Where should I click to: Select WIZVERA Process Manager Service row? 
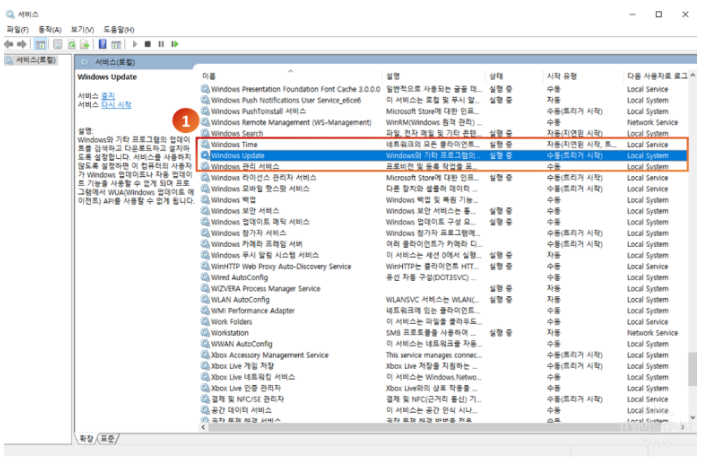click(x=443, y=288)
